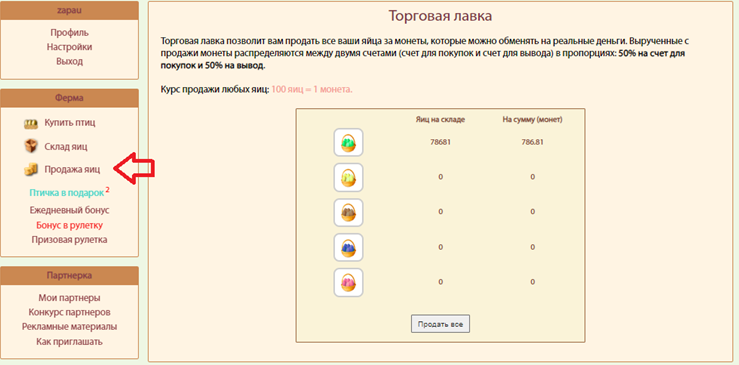
Task: Open the Птичка в подарок link
Action: tap(66, 193)
